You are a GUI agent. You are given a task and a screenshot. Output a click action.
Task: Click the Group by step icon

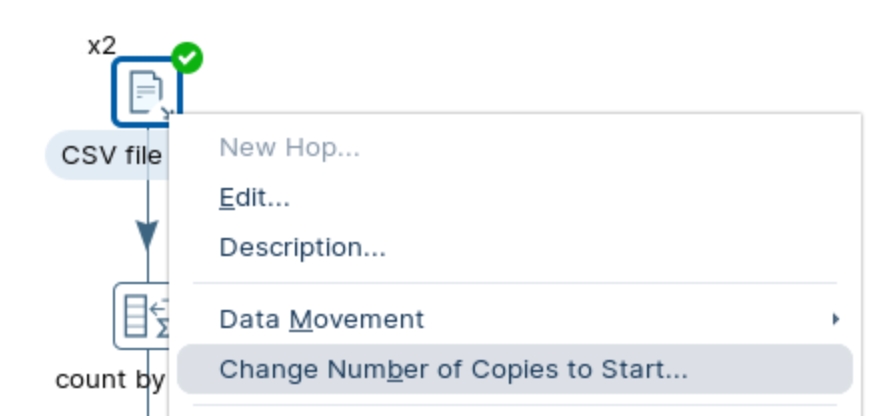(142, 316)
